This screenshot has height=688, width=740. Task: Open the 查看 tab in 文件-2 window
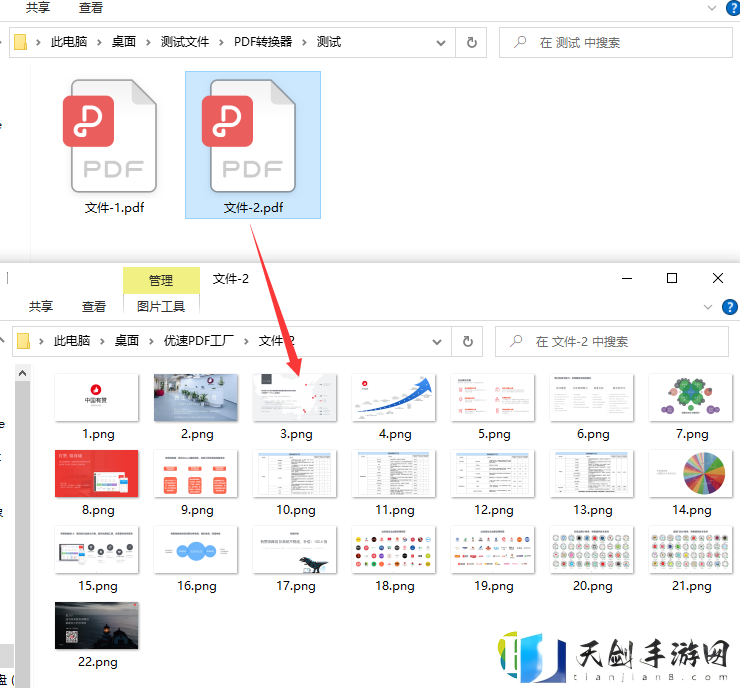point(93,307)
